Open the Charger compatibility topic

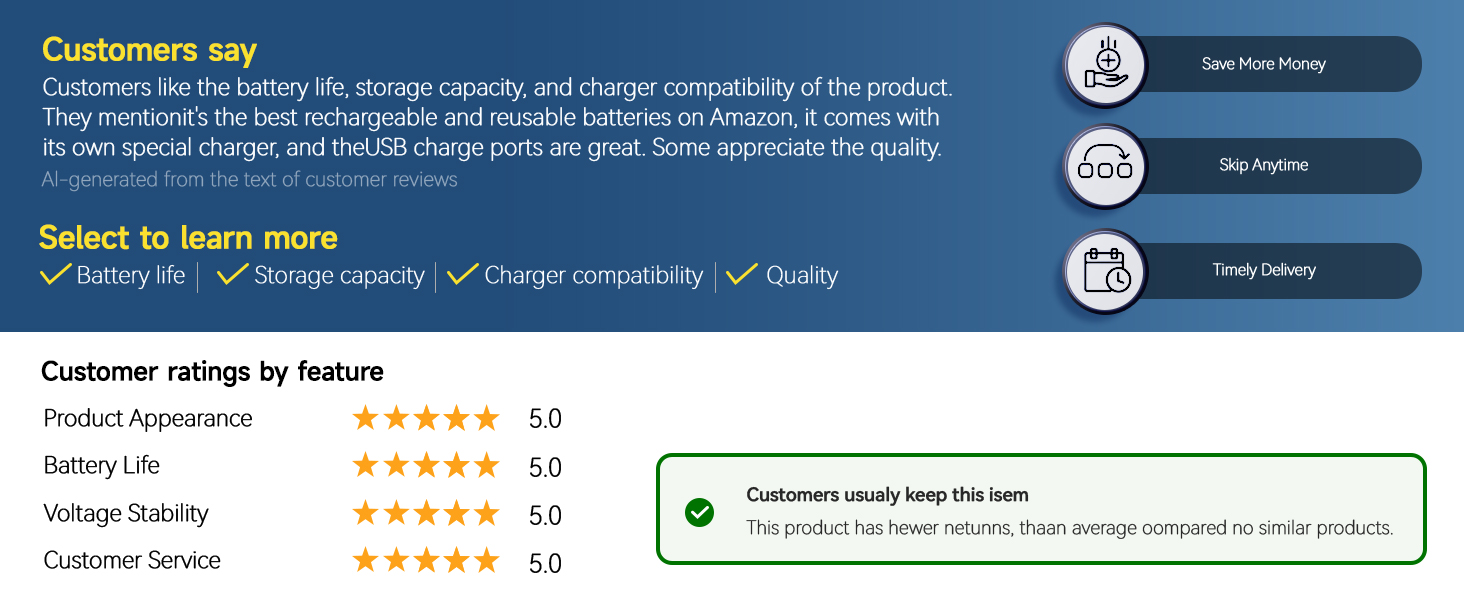pyautogui.click(x=593, y=276)
